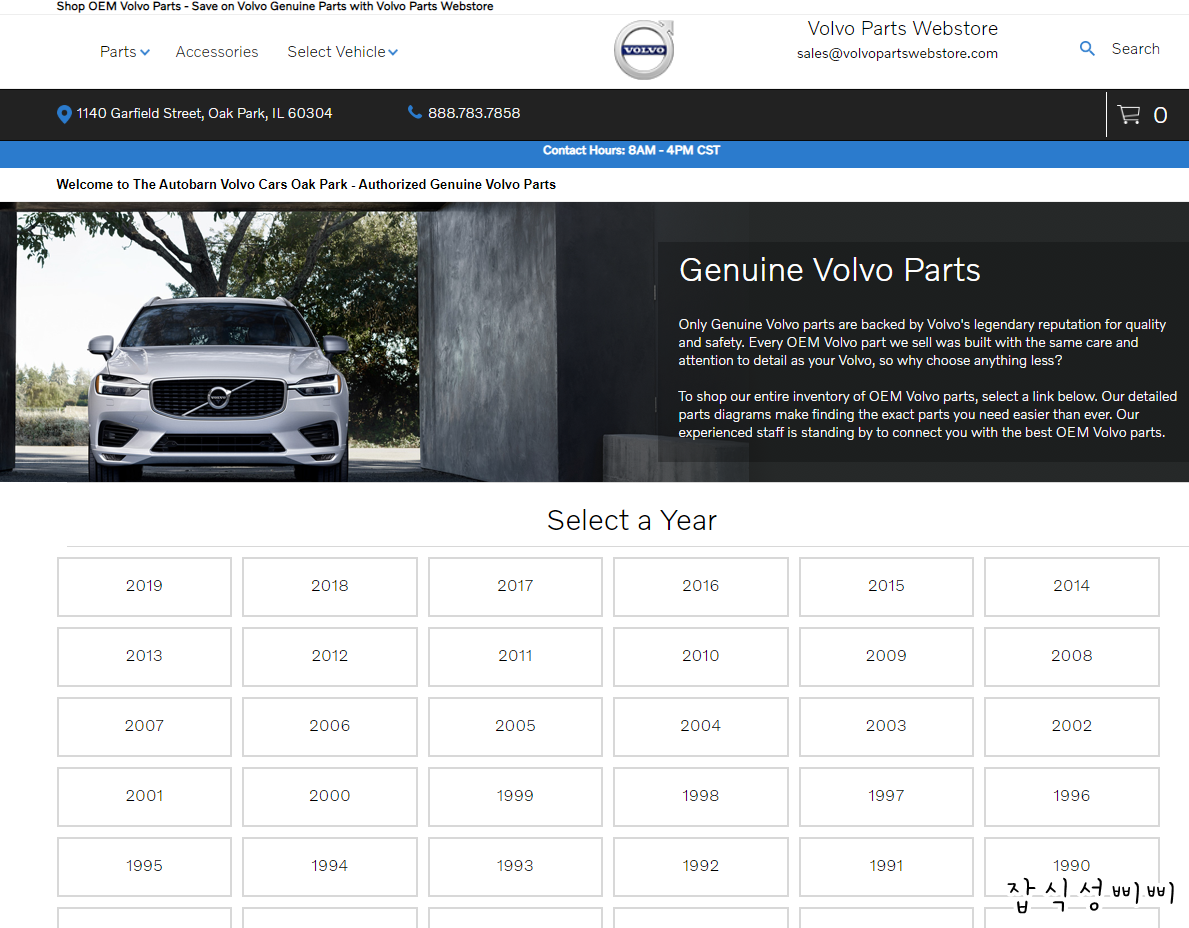Viewport: 1189px width, 928px height.
Task: Click the cart item count 0
Action: point(1160,115)
